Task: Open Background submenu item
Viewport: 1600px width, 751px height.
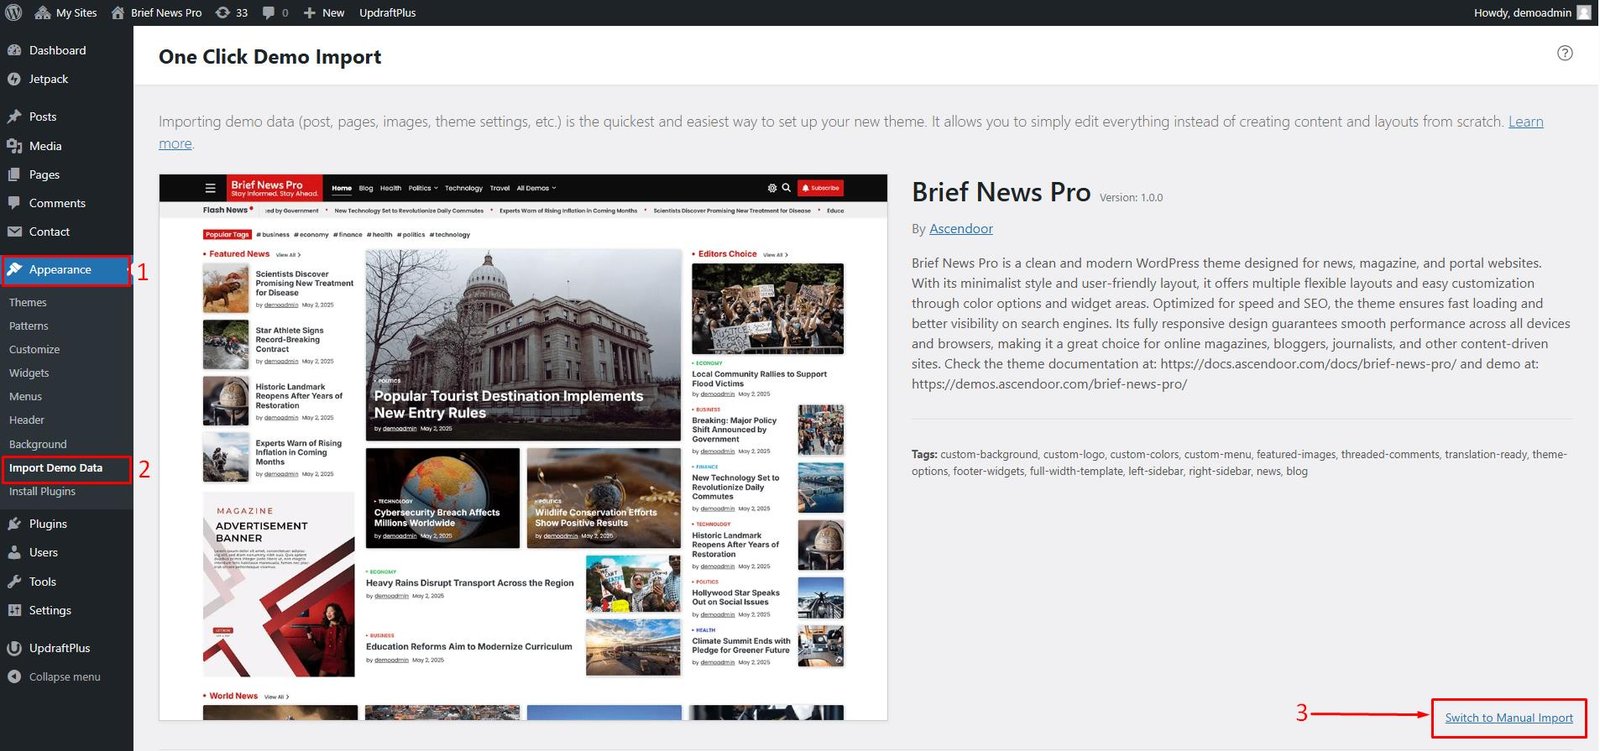Action: [x=38, y=444]
